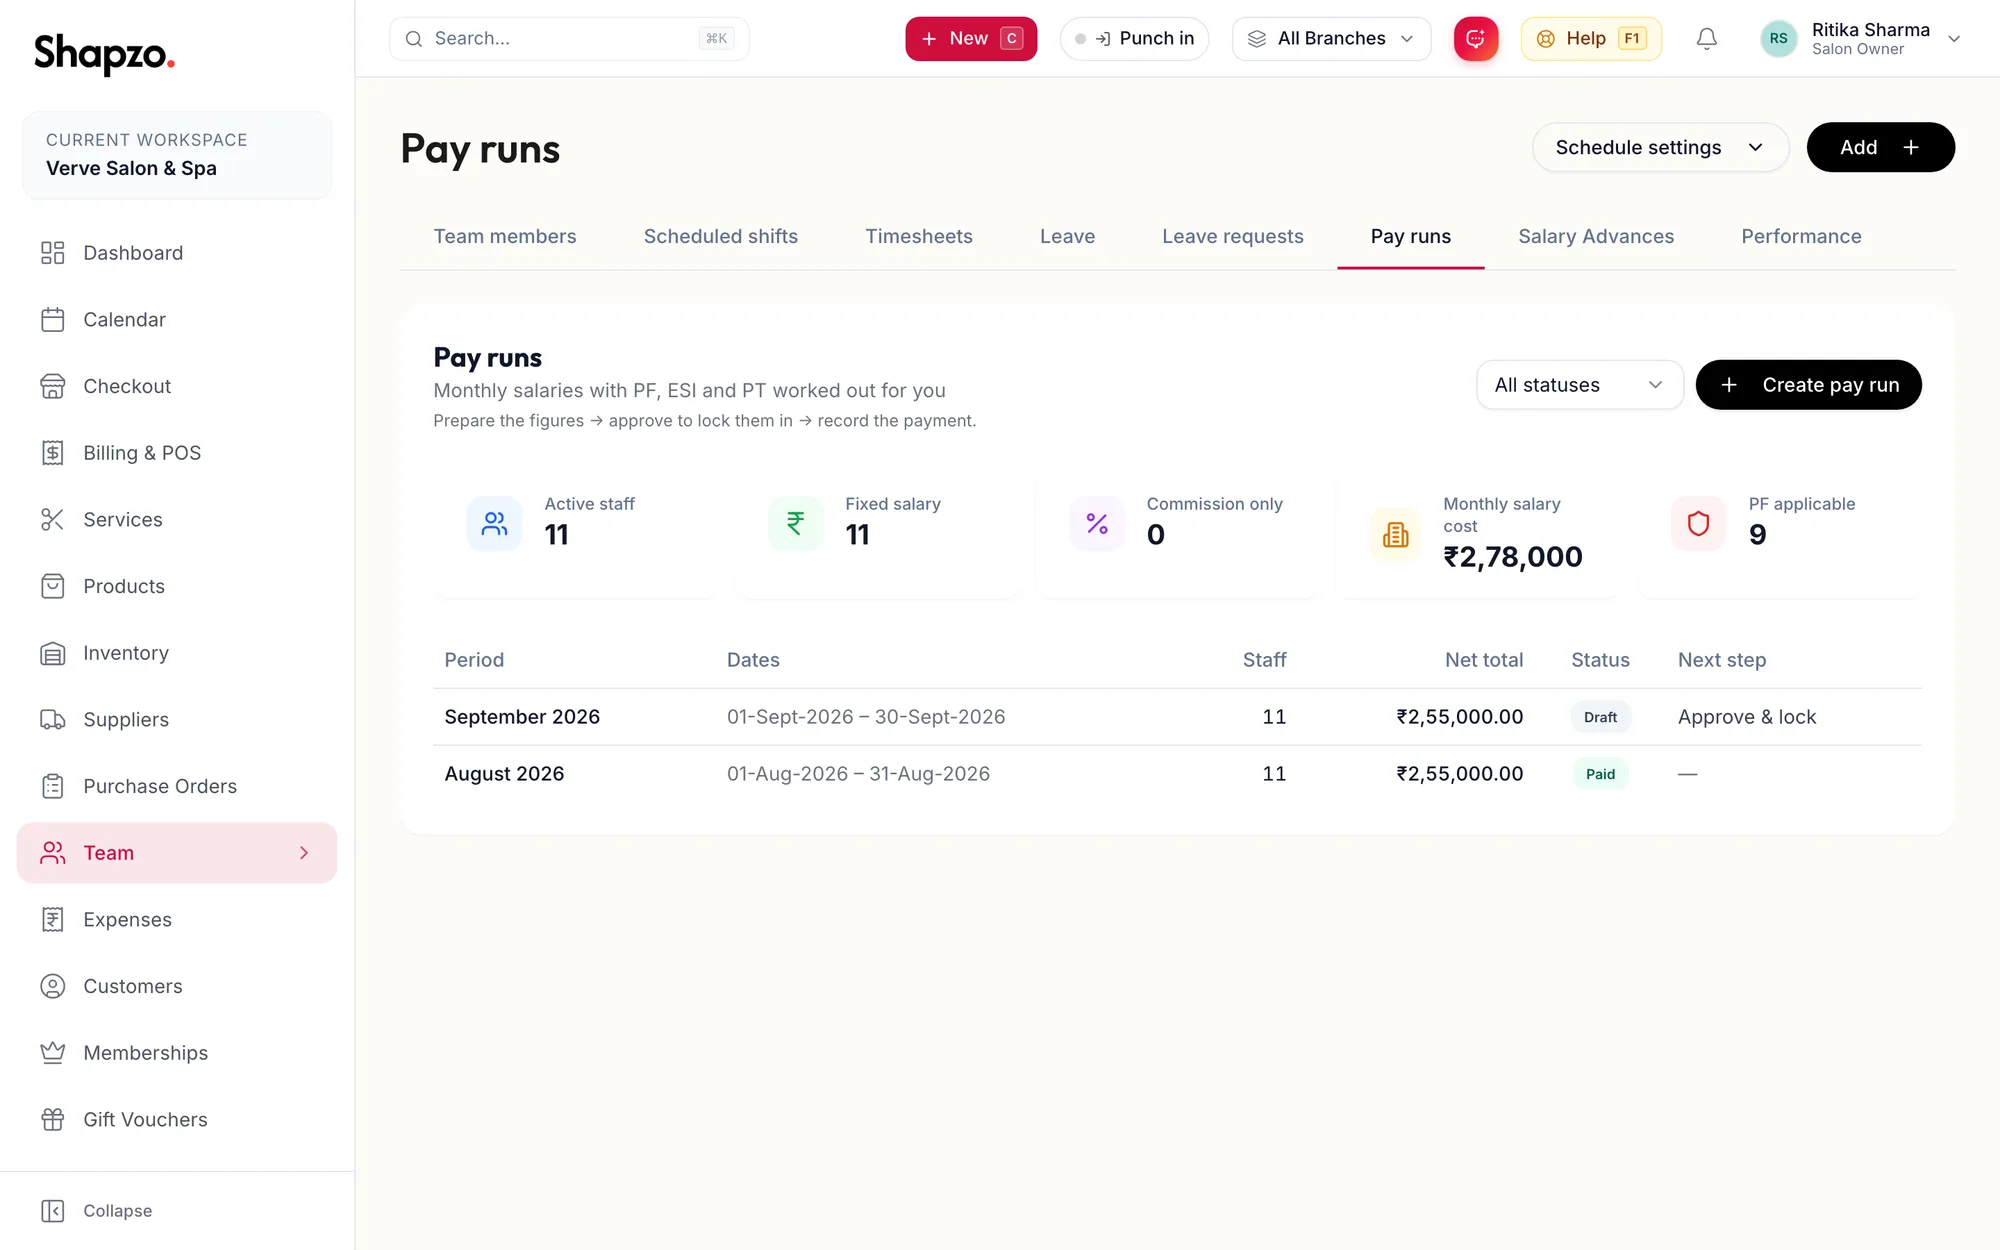Open the notifications bell
This screenshot has height=1250, width=2000.
pyautogui.click(x=1707, y=39)
